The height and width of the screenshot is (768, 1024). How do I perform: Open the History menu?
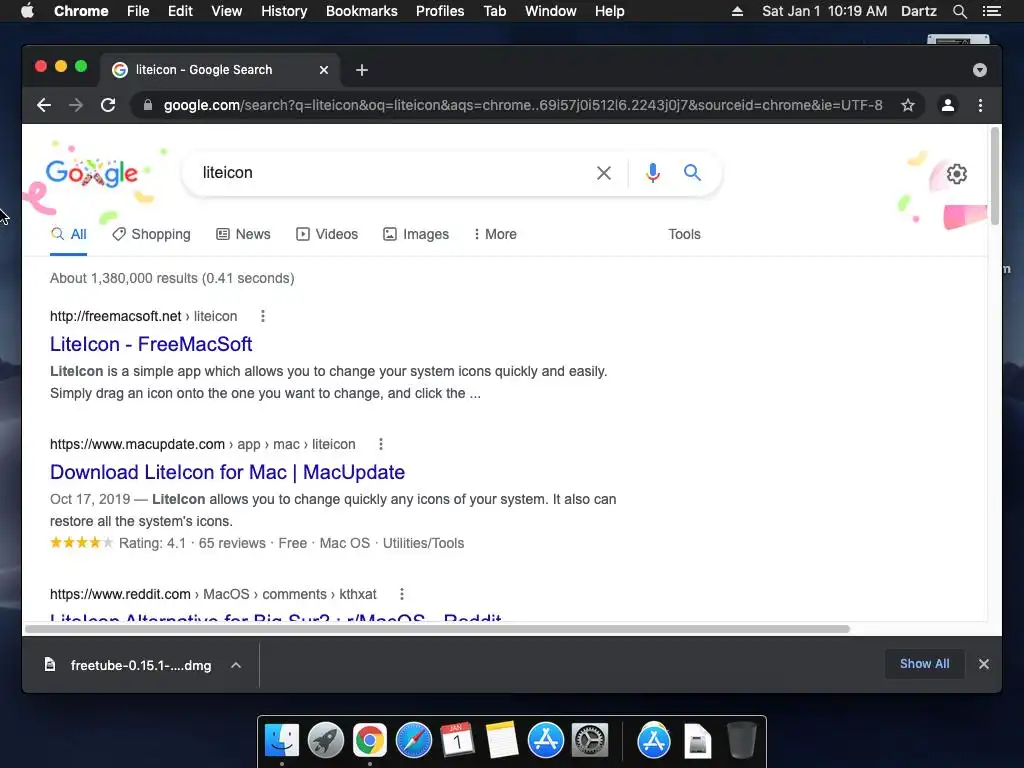coord(284,11)
